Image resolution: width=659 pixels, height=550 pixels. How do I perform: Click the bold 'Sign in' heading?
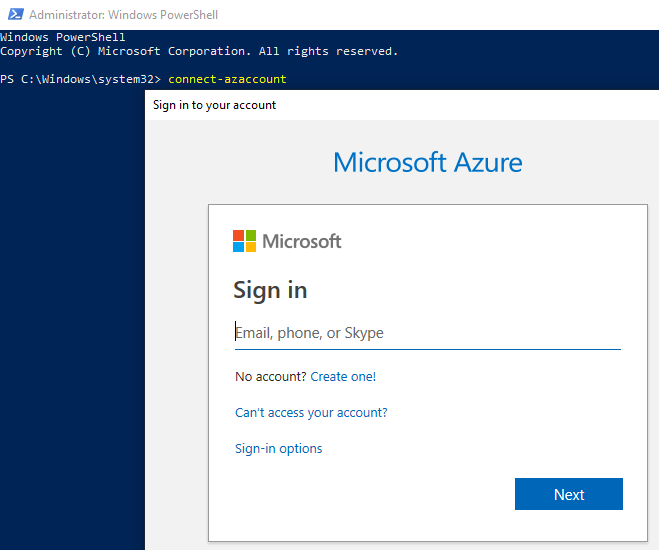(x=270, y=290)
